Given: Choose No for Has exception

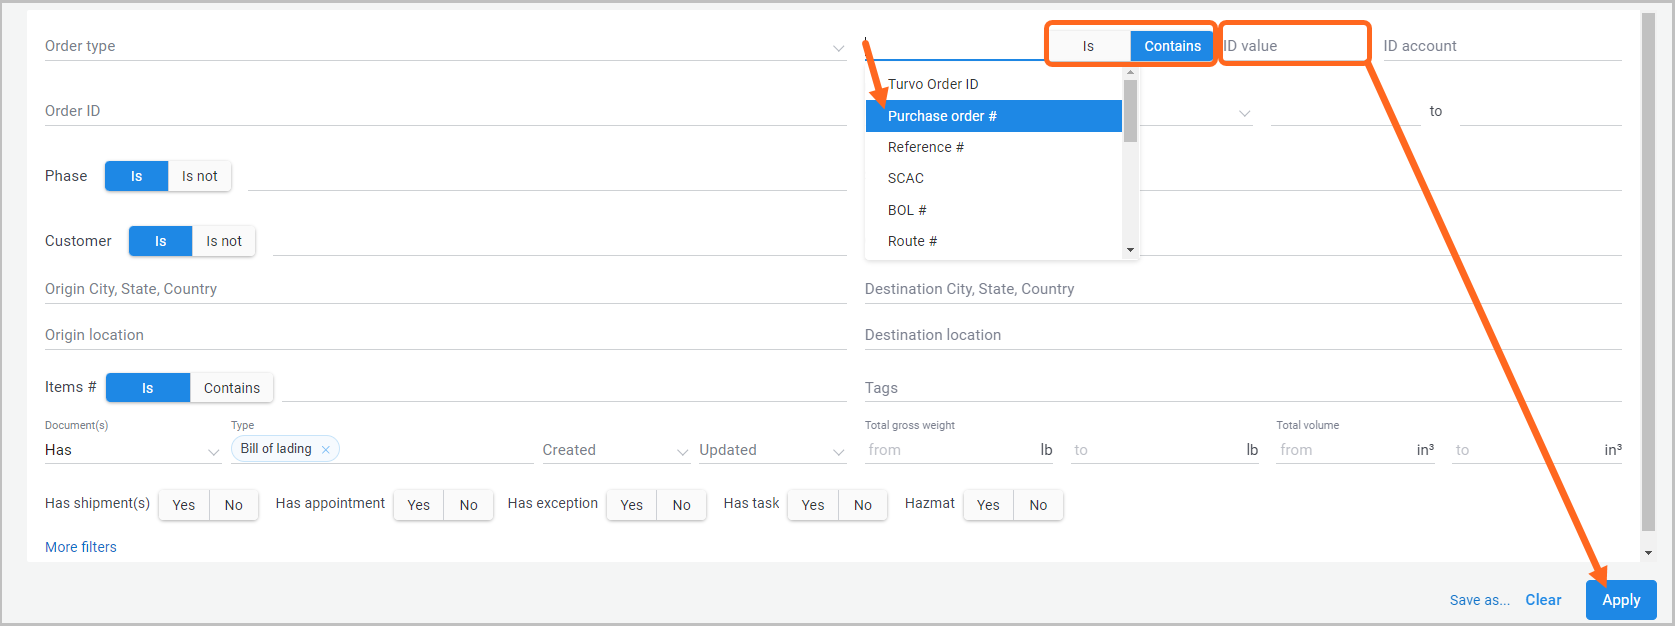Looking at the screenshot, I should tap(682, 505).
